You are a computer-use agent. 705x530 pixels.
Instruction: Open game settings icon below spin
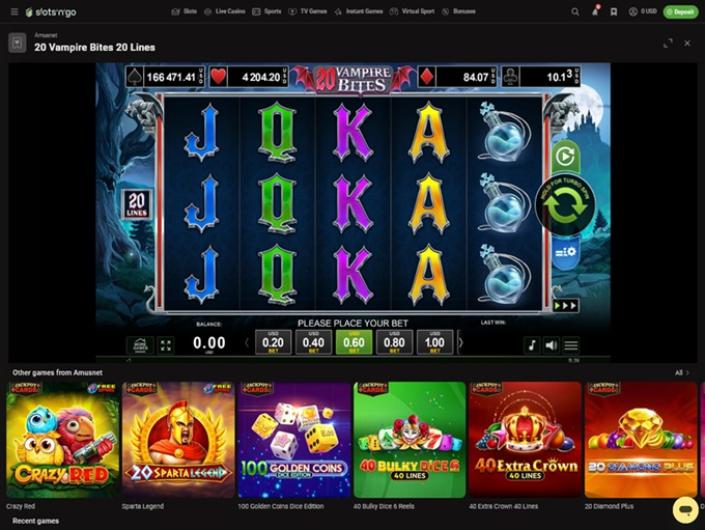coord(565,253)
